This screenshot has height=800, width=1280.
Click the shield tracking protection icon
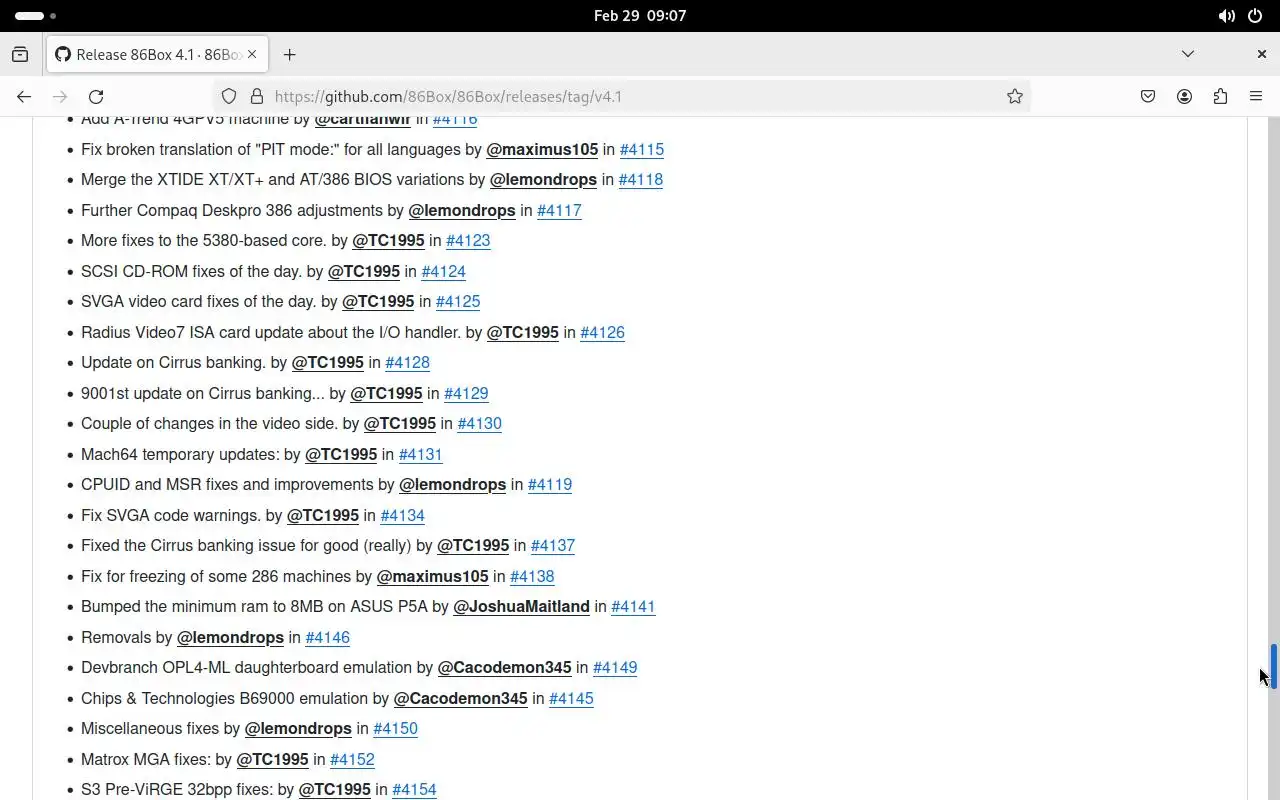pyautogui.click(x=229, y=96)
